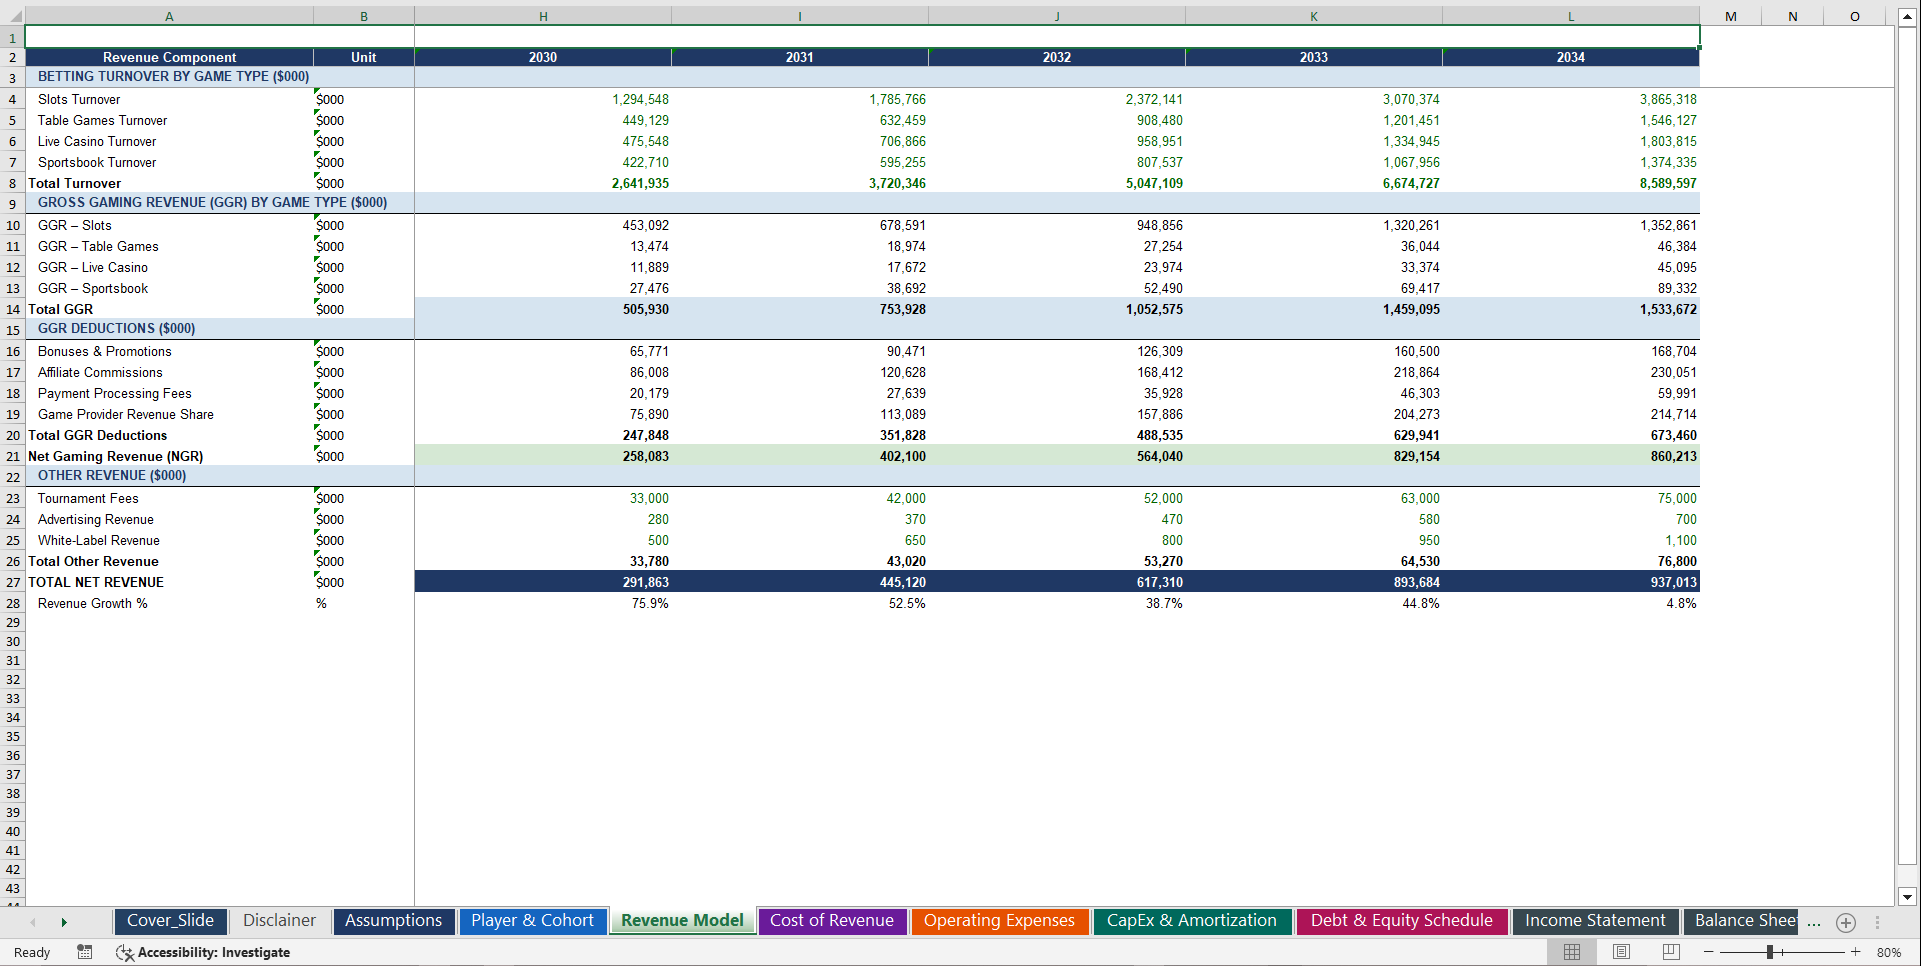This screenshot has height=966, width=1921.
Task: Click the 80% zoom level indicator
Action: click(x=1888, y=952)
